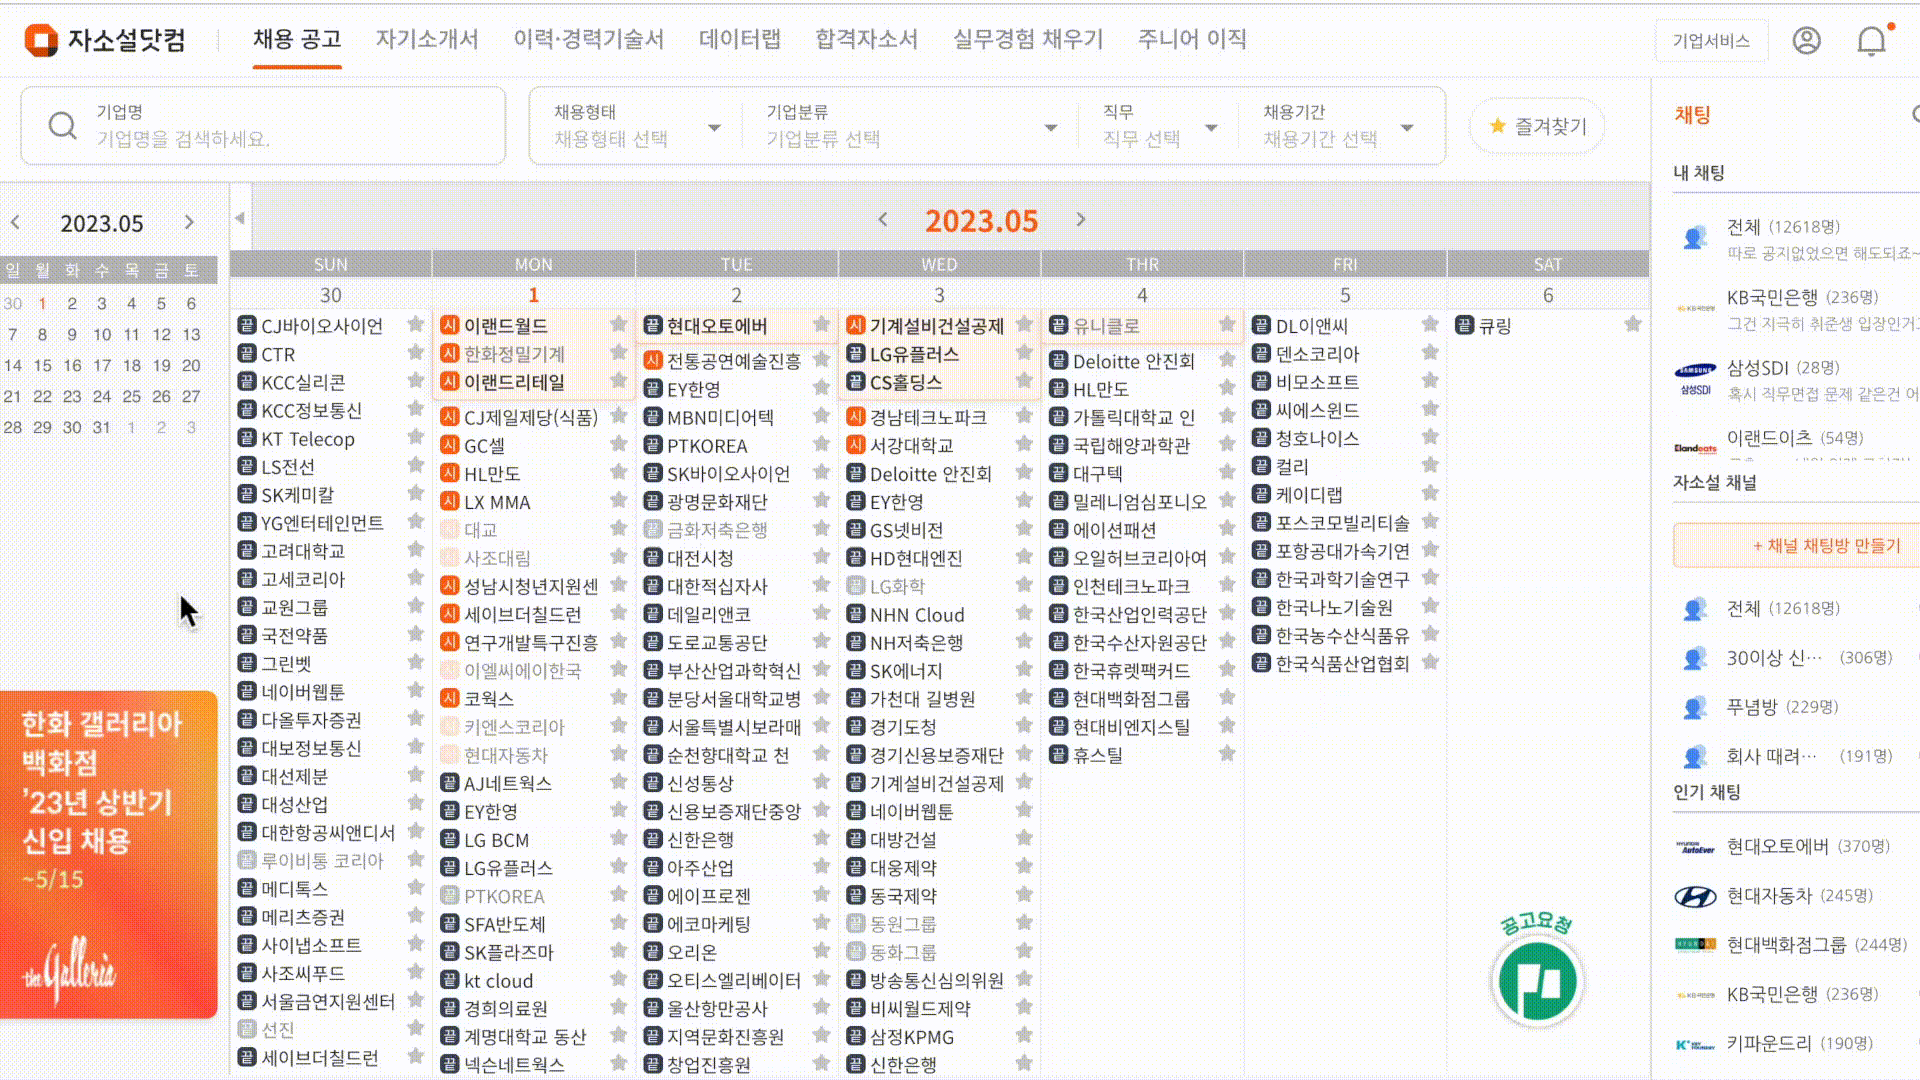Image resolution: width=1920 pixels, height=1080 pixels.
Task: Open the 30이상 신… channel
Action: [1796, 658]
